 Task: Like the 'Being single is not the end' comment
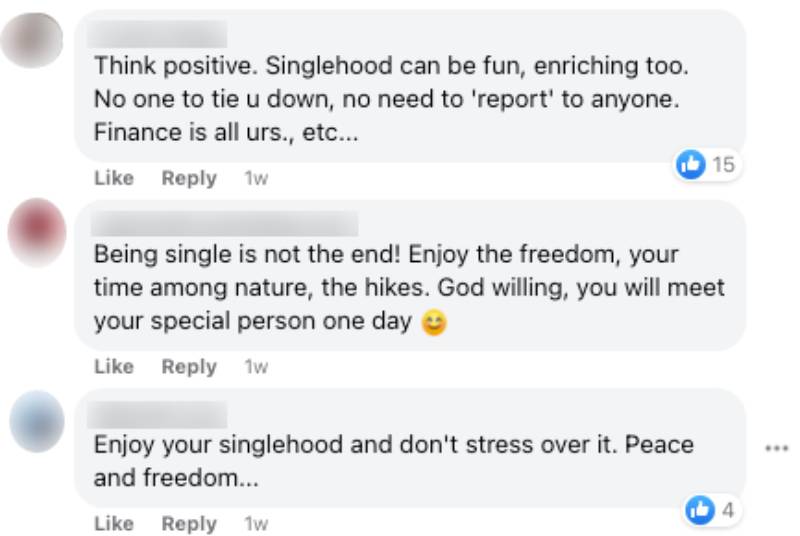(114, 367)
